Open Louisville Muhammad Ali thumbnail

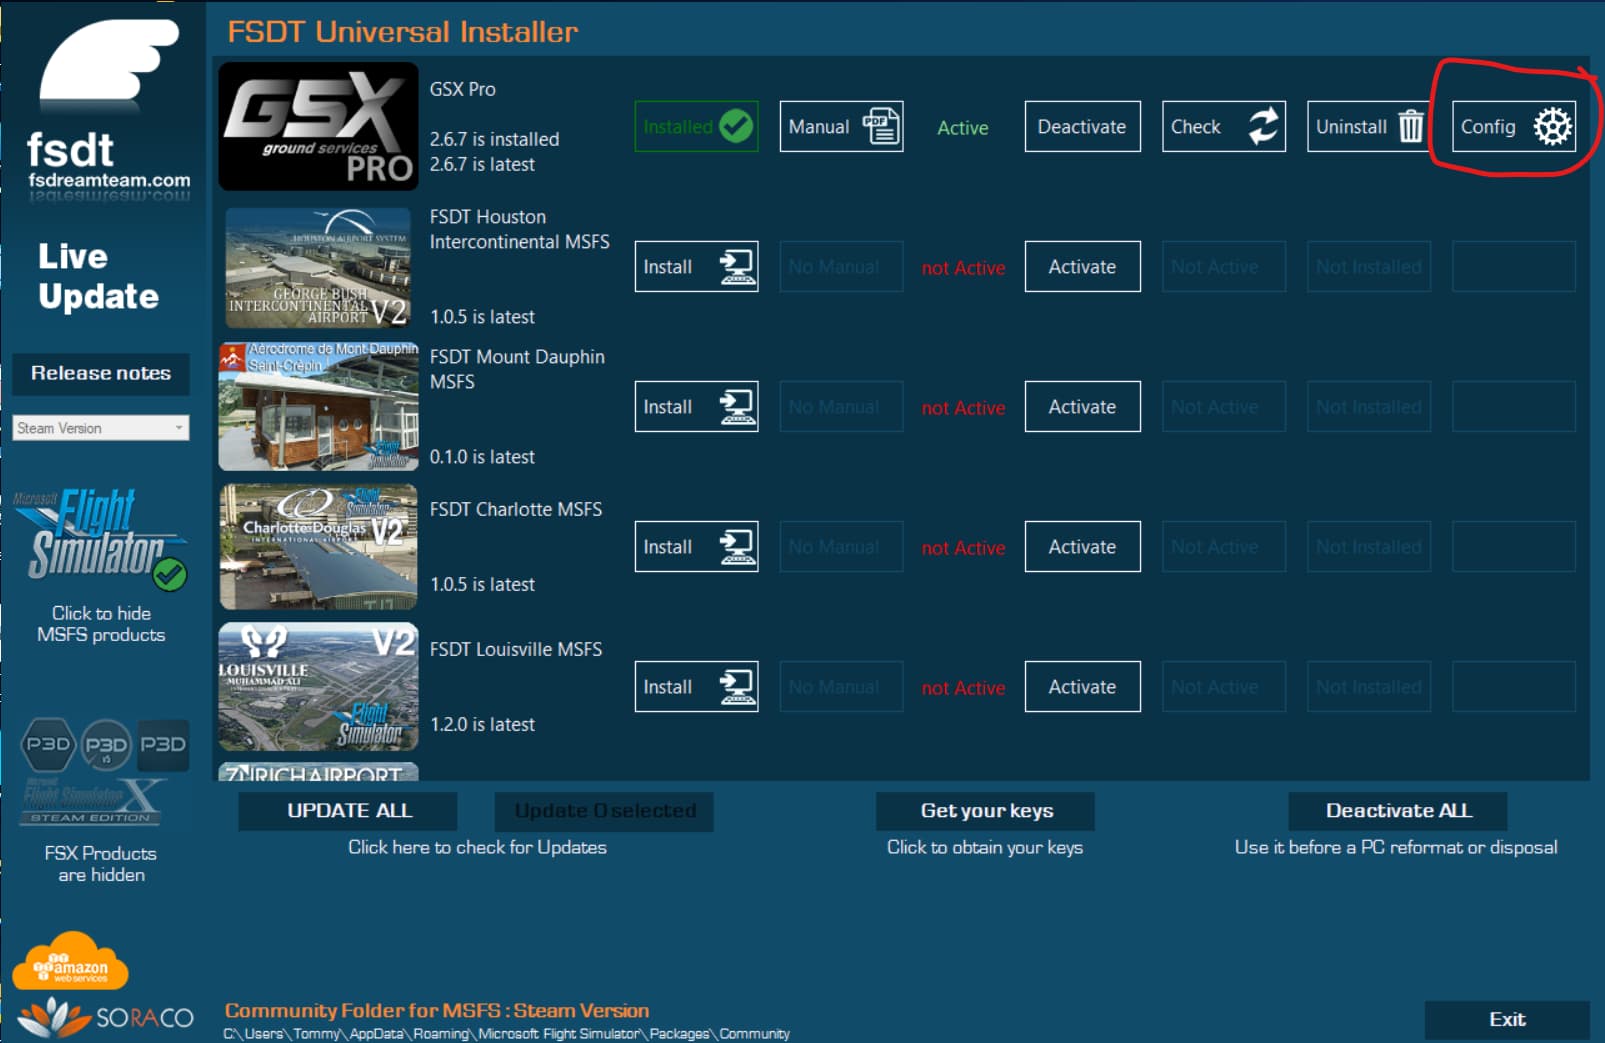click(318, 687)
